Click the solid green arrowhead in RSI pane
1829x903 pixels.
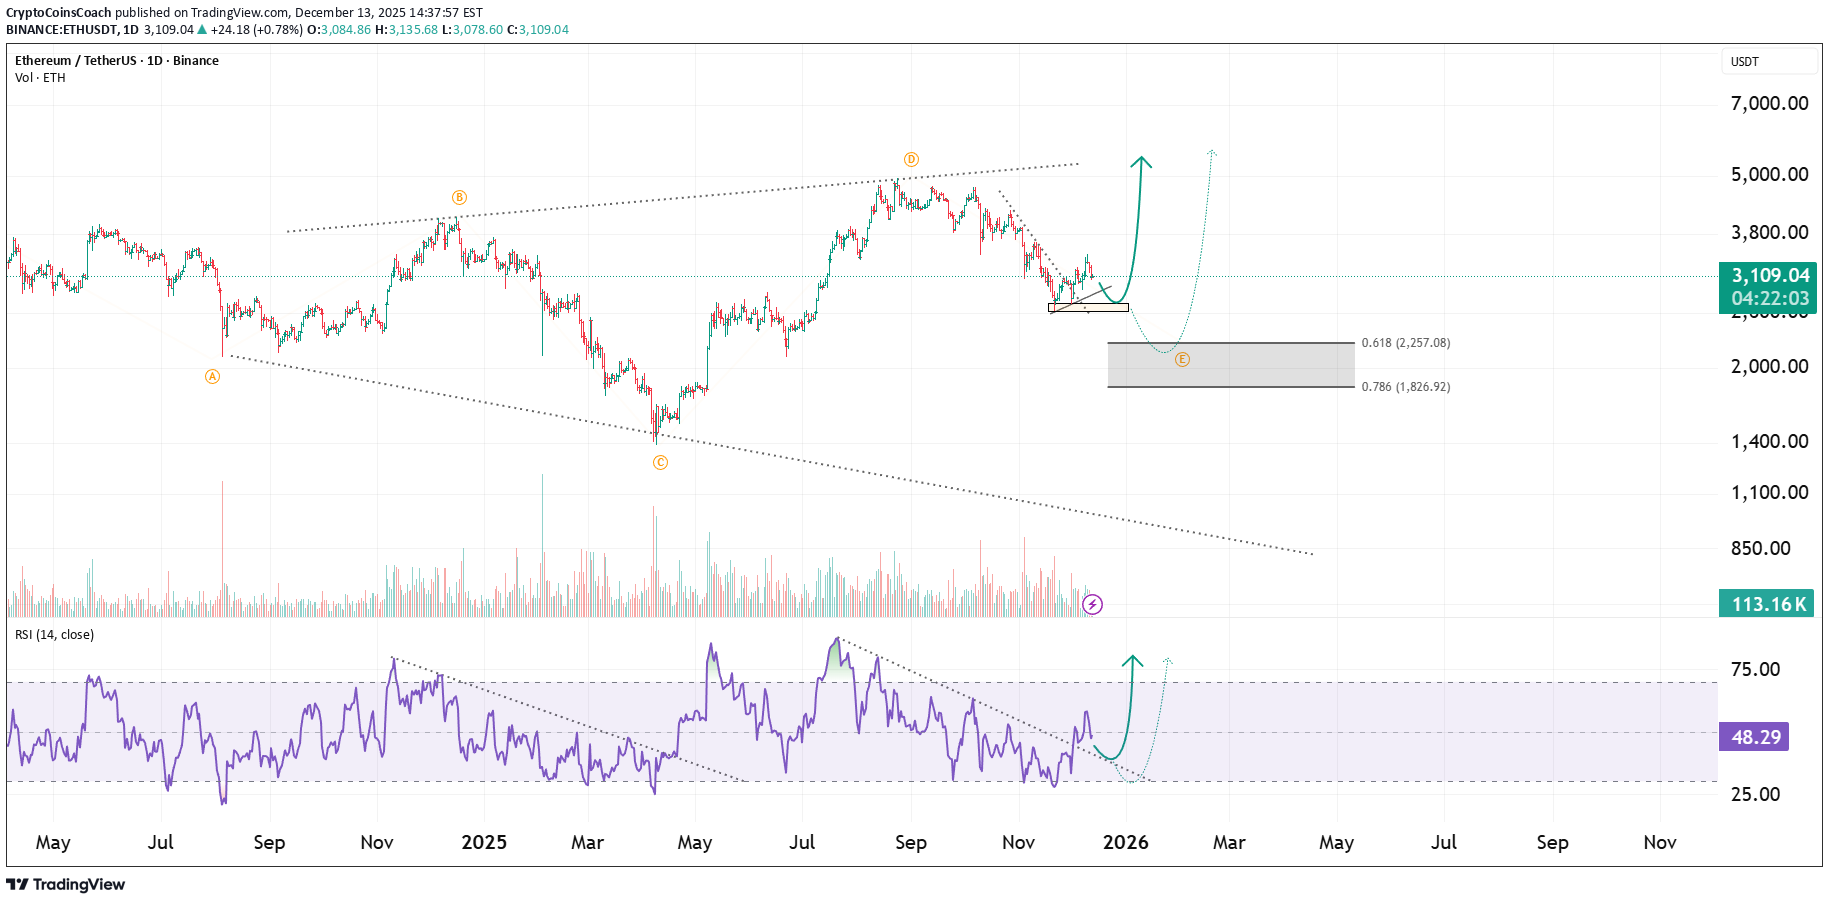pos(1132,662)
